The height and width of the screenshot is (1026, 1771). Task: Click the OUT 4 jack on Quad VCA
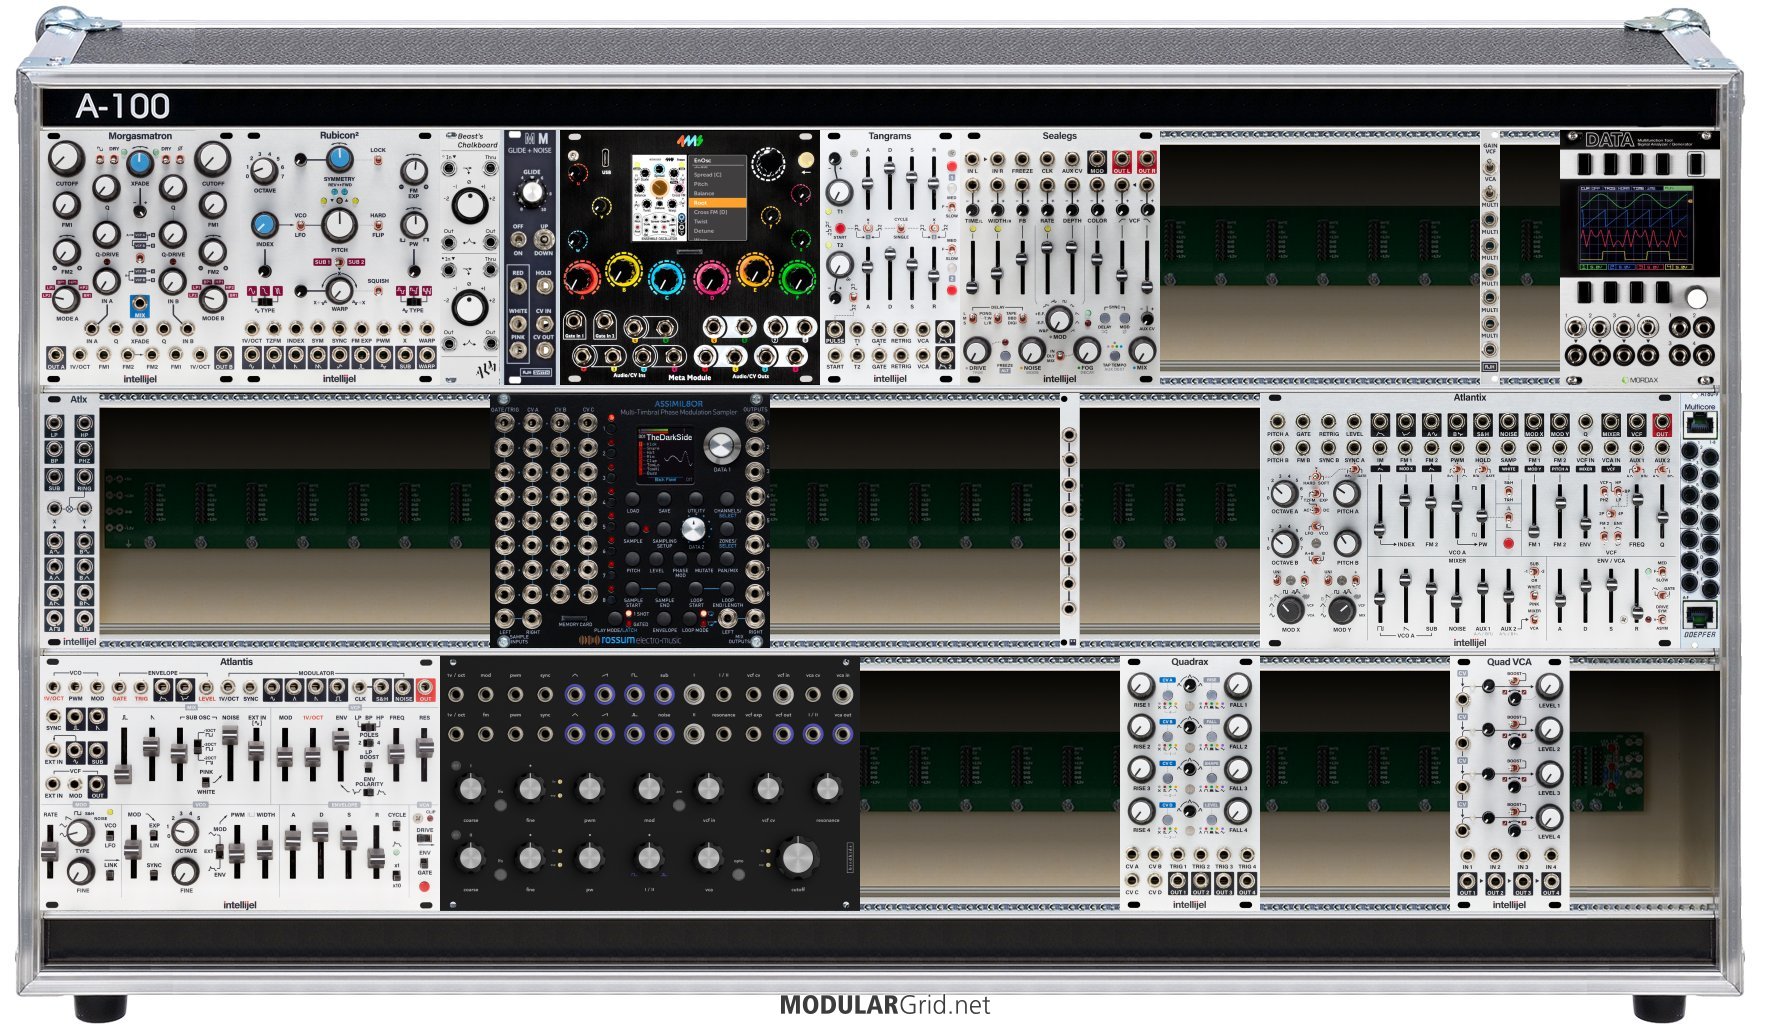1550,881
